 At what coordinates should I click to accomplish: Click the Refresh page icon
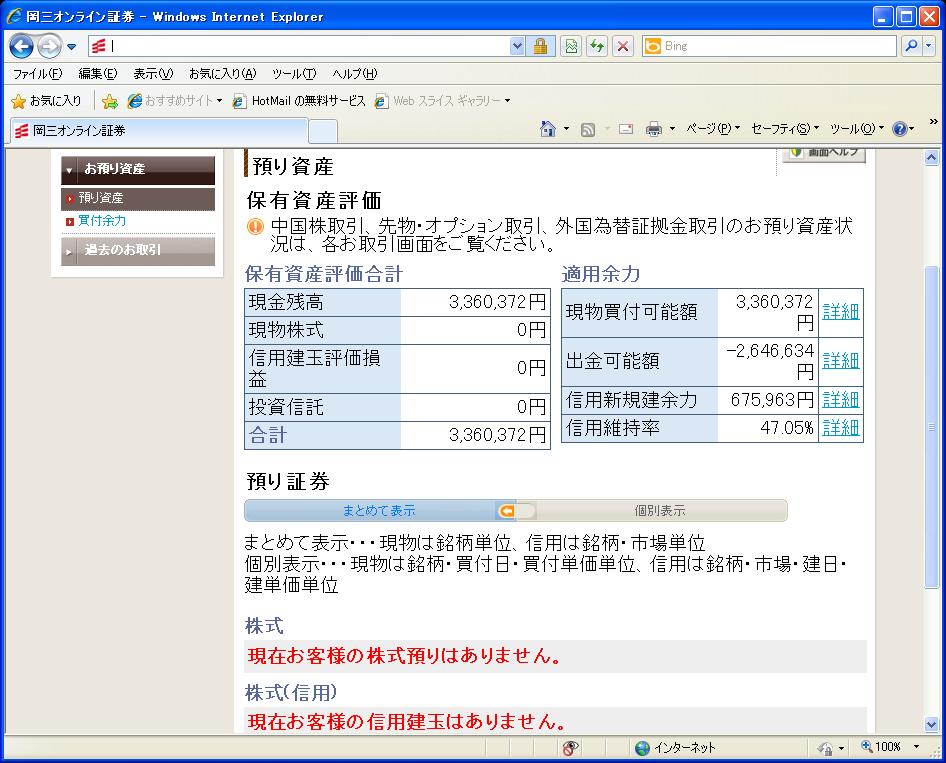[597, 46]
